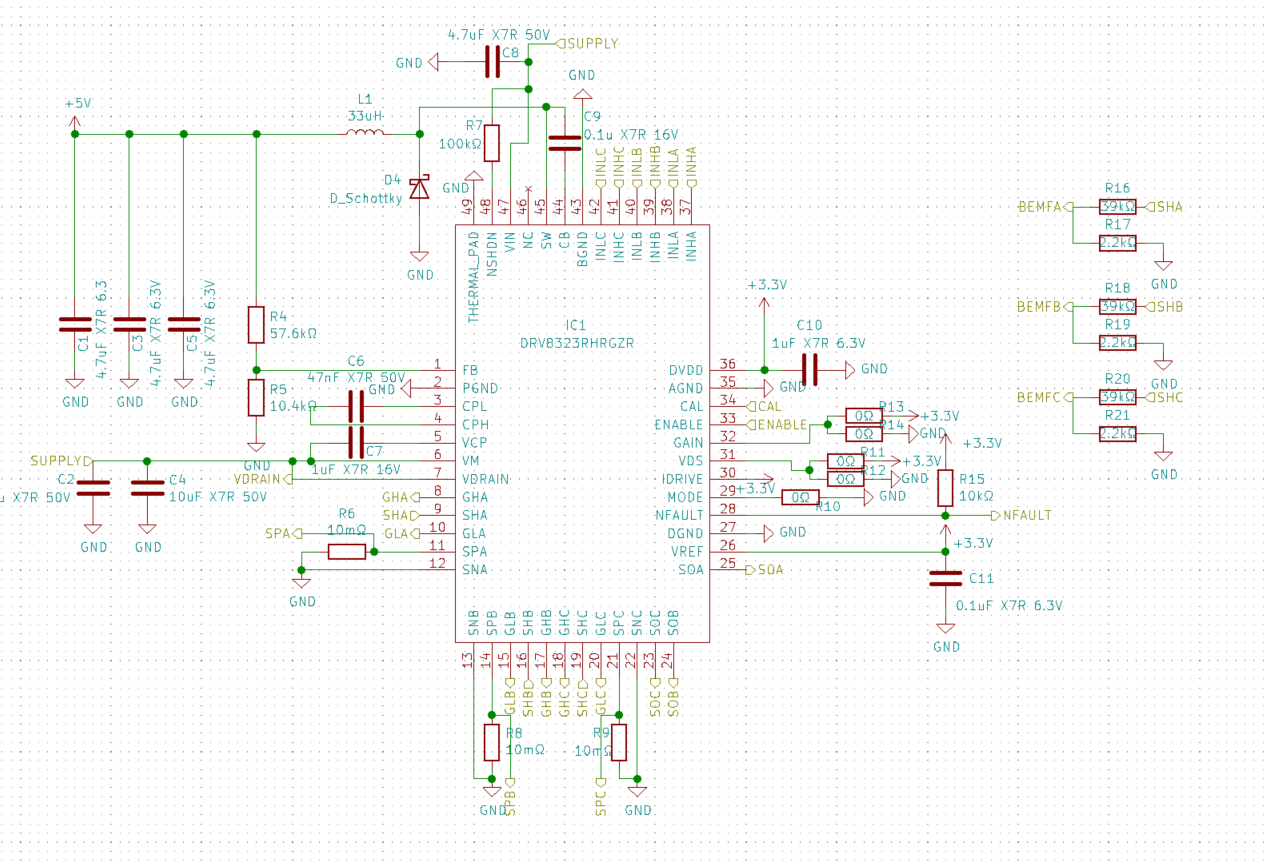Image resolution: width=1269 pixels, height=866 pixels.
Task: Click the C6 47nF capacitor symbol
Action: pyautogui.click(x=355, y=407)
